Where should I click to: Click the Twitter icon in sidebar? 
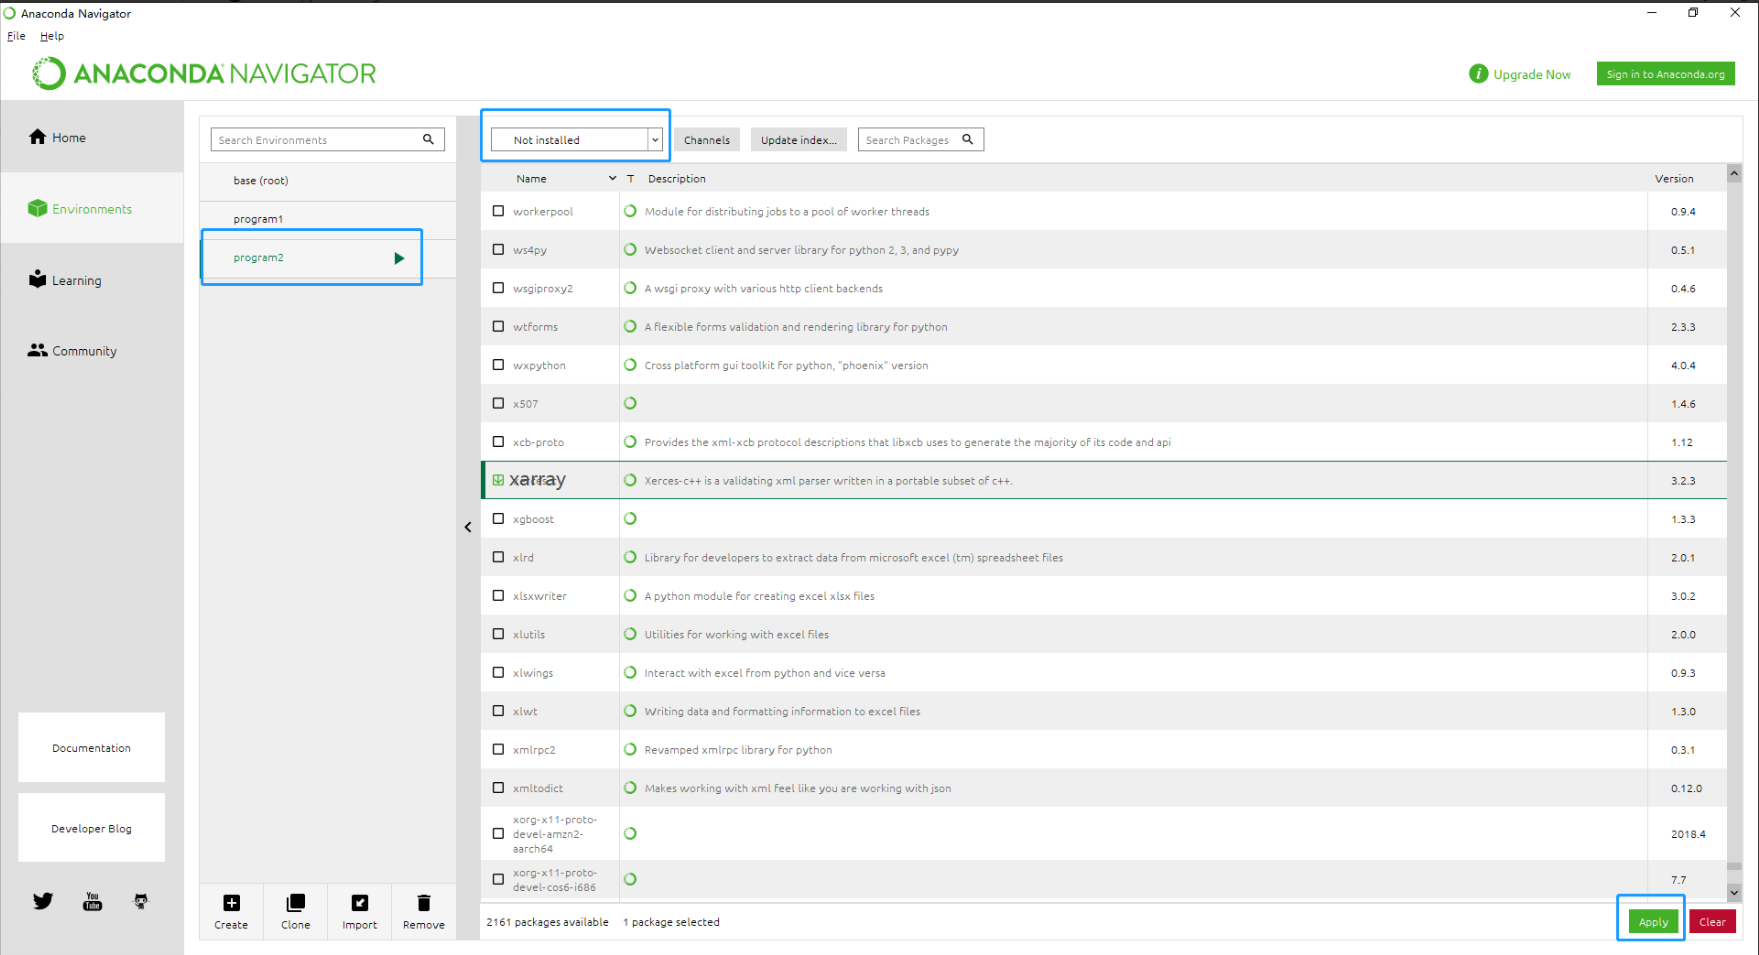click(43, 901)
